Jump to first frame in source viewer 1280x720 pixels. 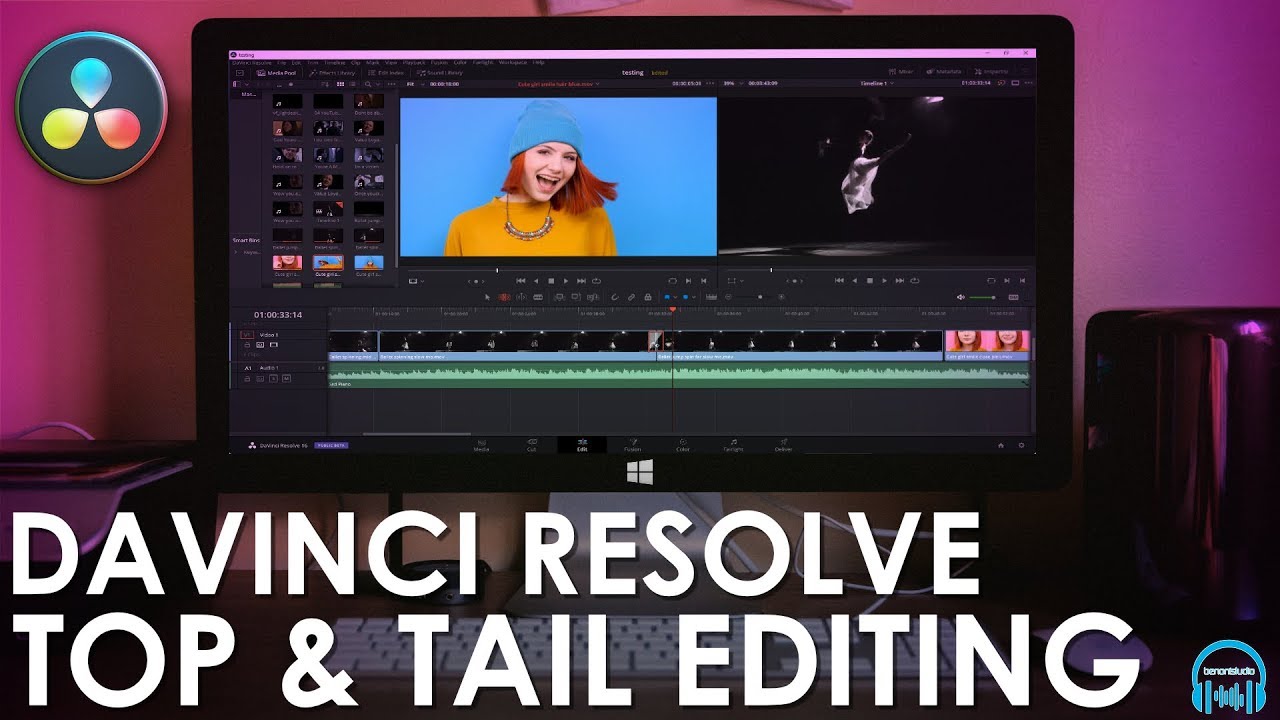click(x=520, y=280)
